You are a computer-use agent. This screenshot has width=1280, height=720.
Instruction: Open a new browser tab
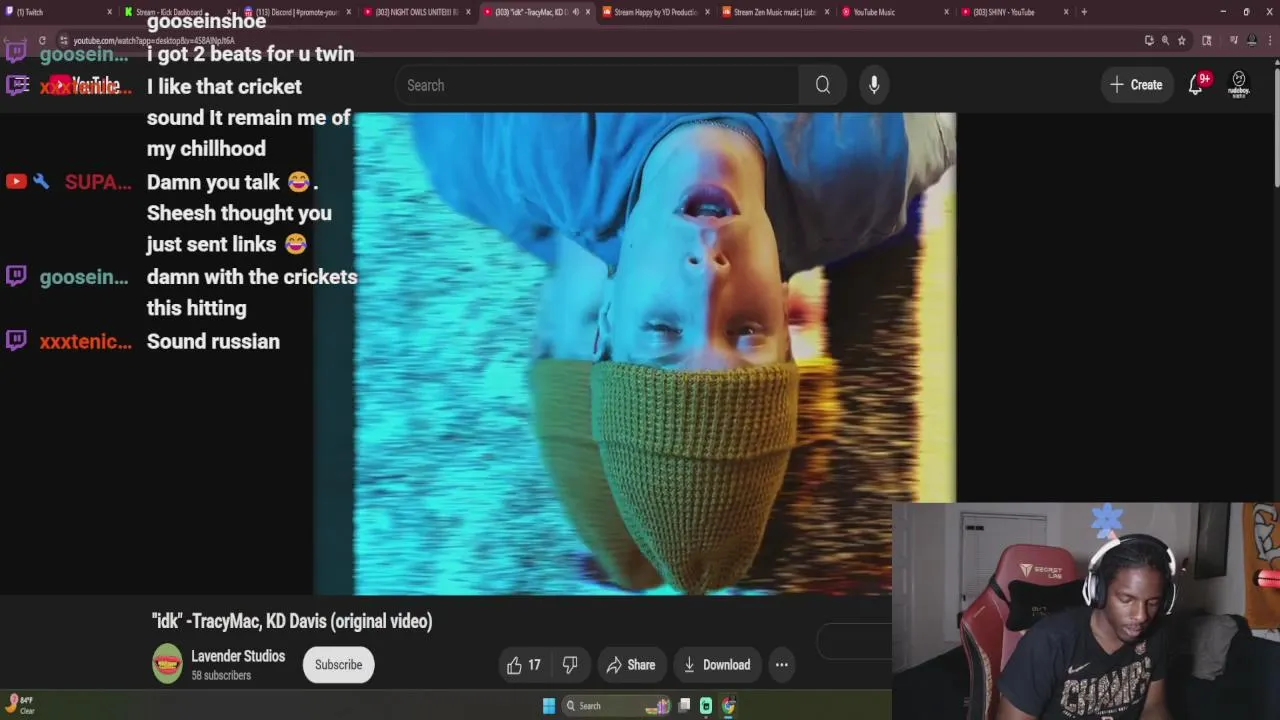1084,12
